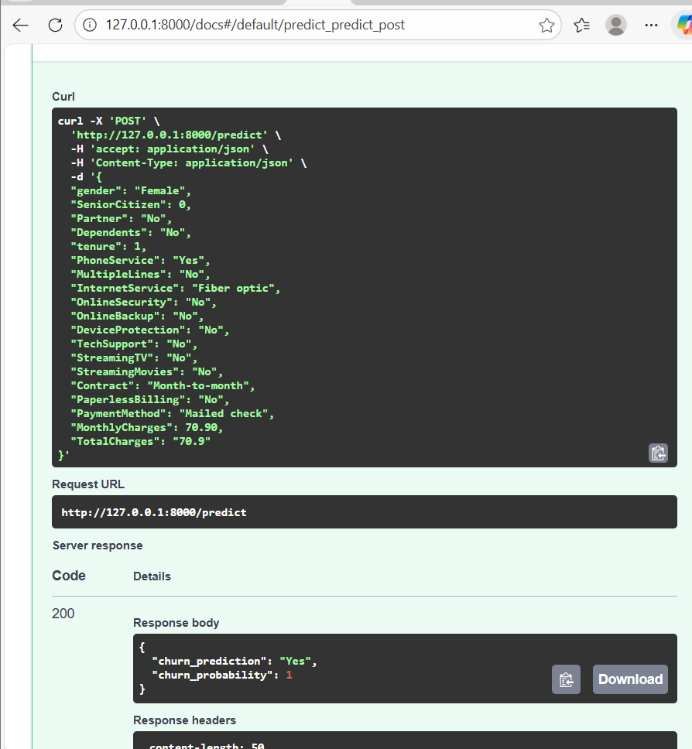Click the "Response headers" label
Viewport: 692px width, 749px height.
coord(184,720)
